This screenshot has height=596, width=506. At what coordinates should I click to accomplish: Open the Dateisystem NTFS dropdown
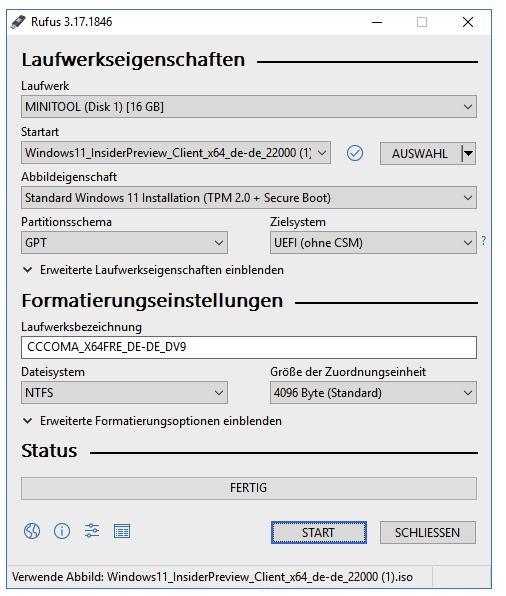124,393
